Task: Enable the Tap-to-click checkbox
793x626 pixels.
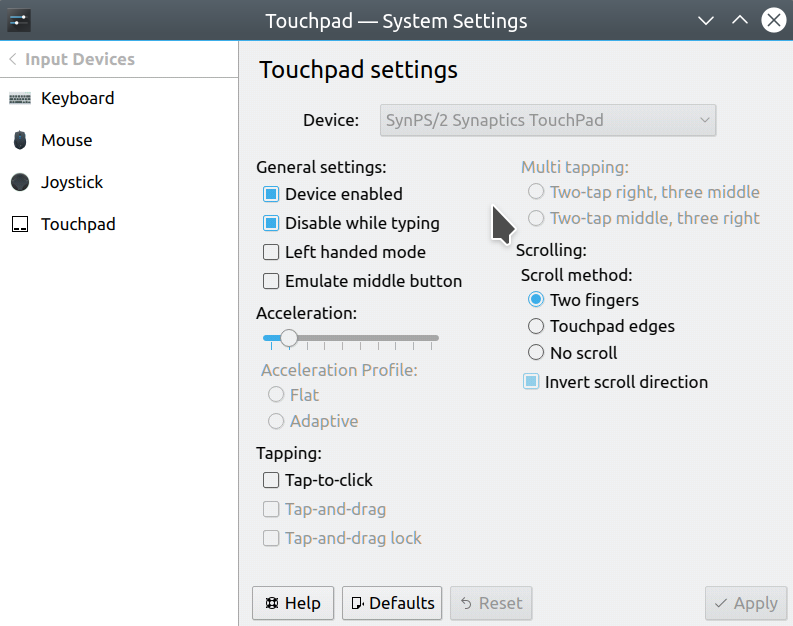Action: 271,480
